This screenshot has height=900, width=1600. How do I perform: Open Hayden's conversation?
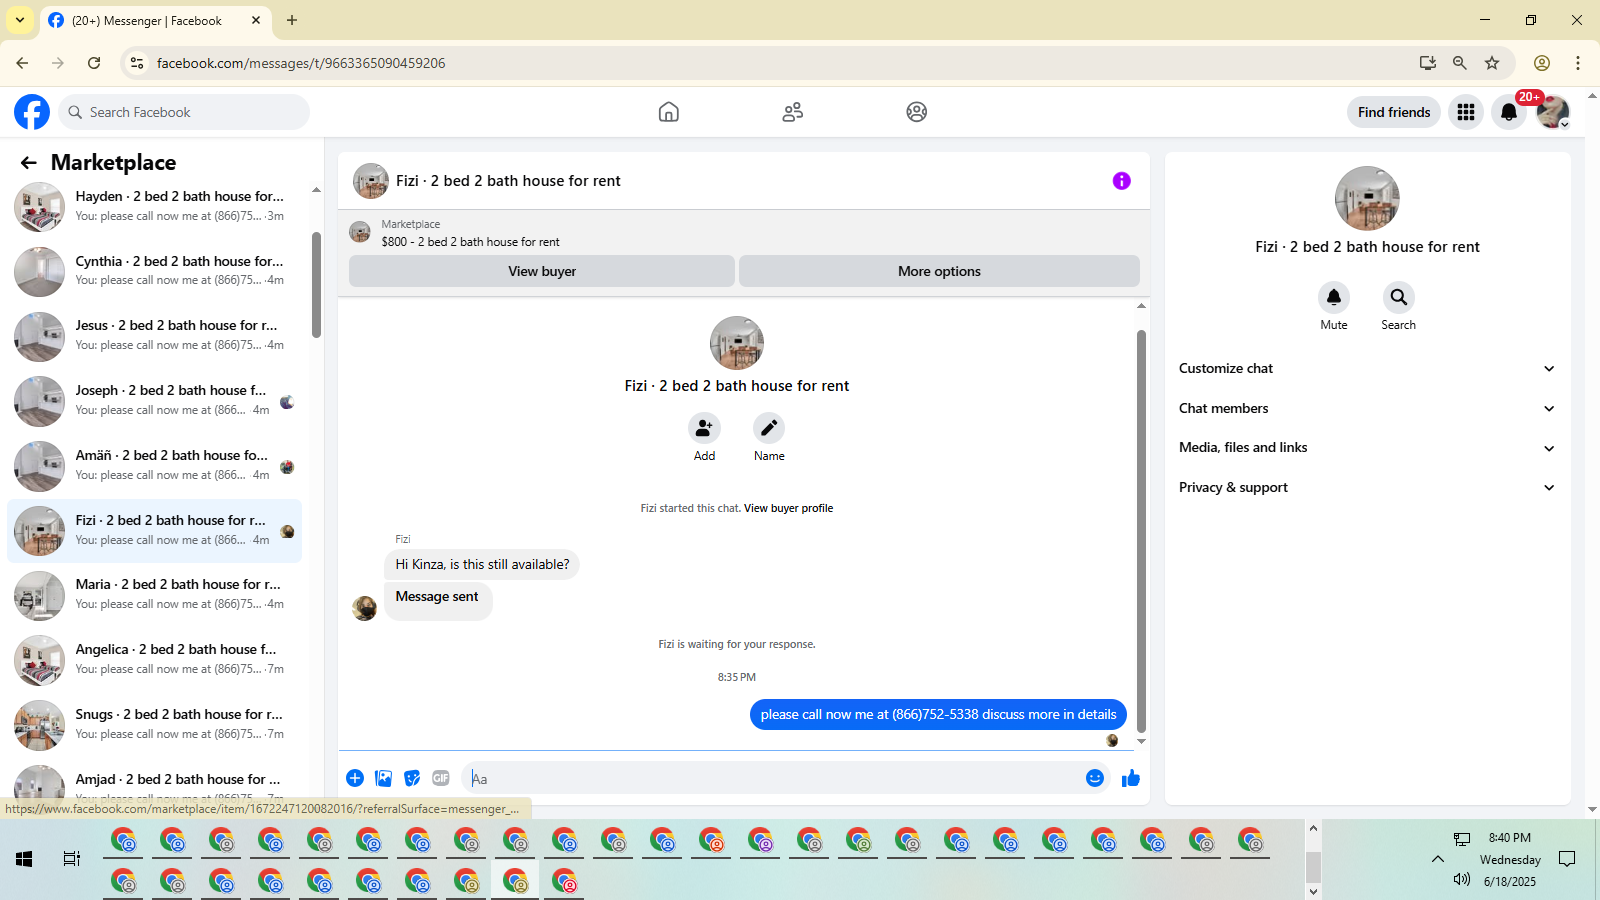[x=155, y=206]
